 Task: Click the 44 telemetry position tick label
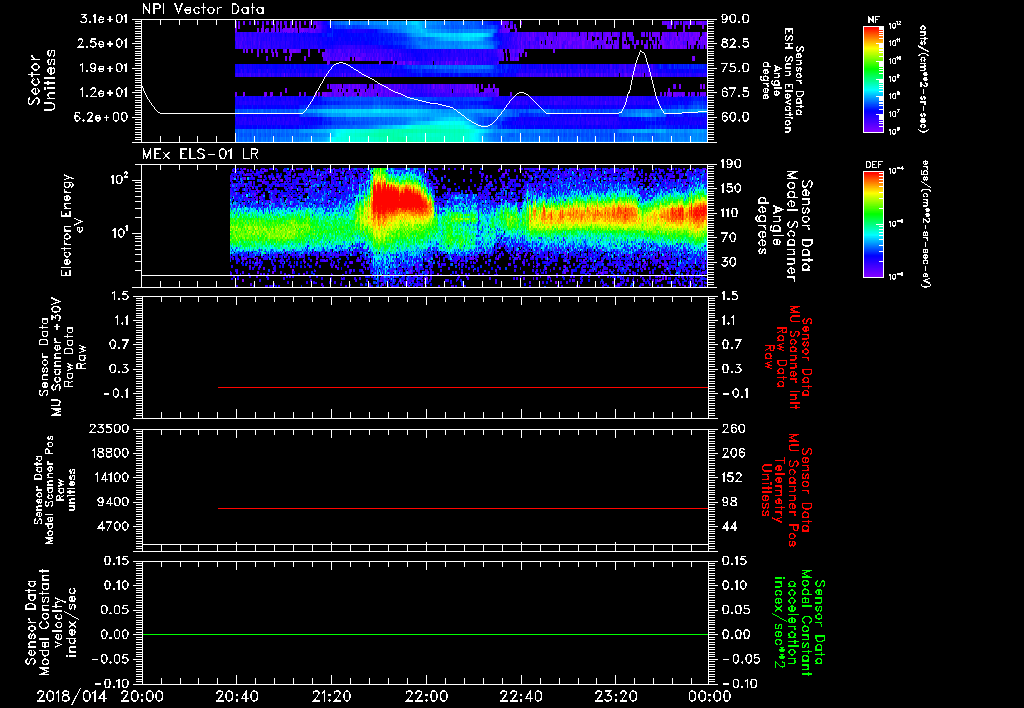729,526
